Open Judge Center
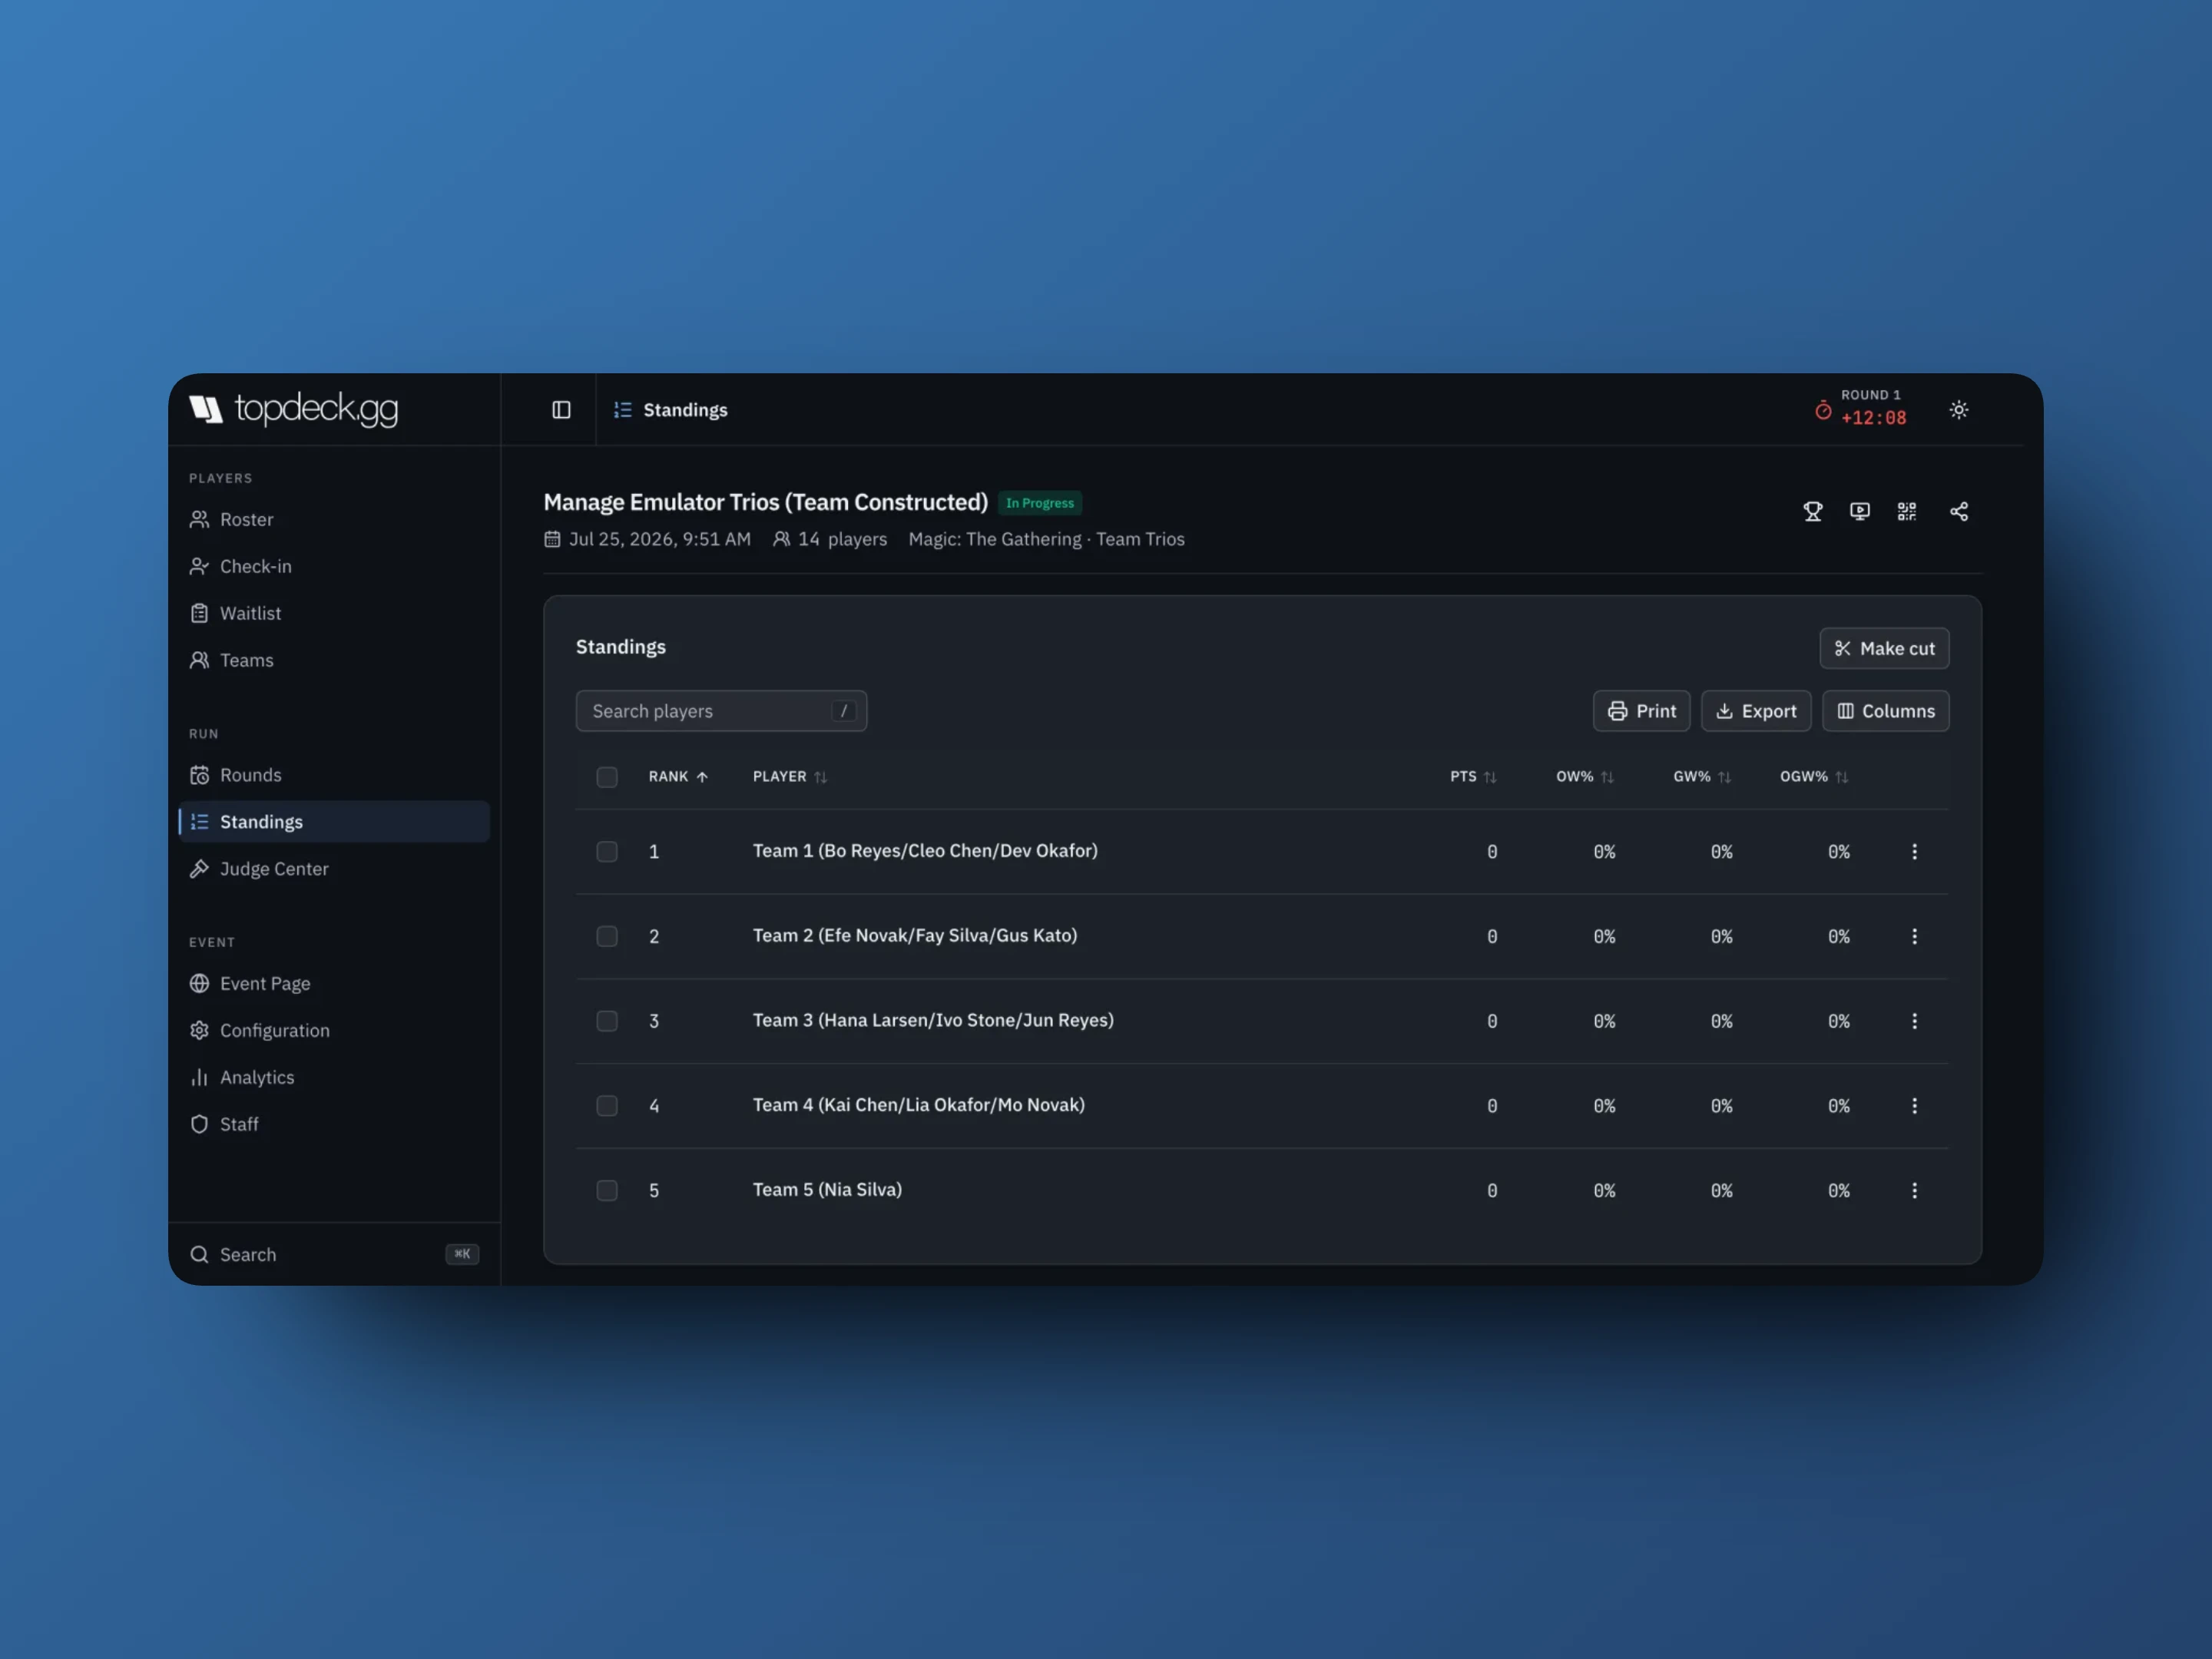The image size is (2212, 1659). click(334, 869)
